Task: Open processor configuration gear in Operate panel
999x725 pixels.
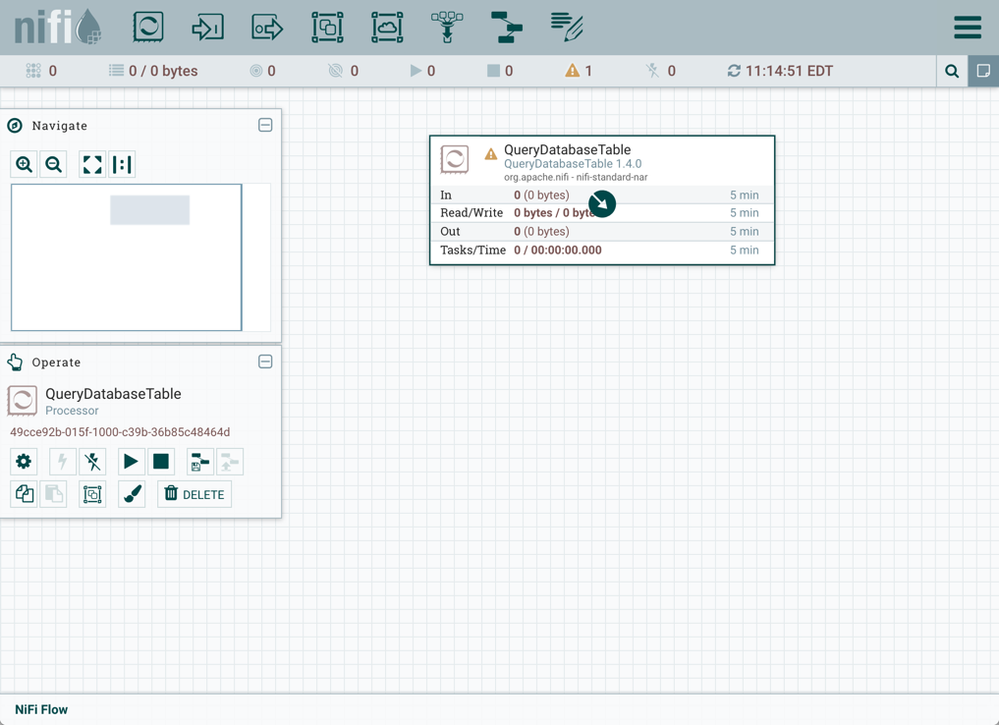Action: click(24, 462)
